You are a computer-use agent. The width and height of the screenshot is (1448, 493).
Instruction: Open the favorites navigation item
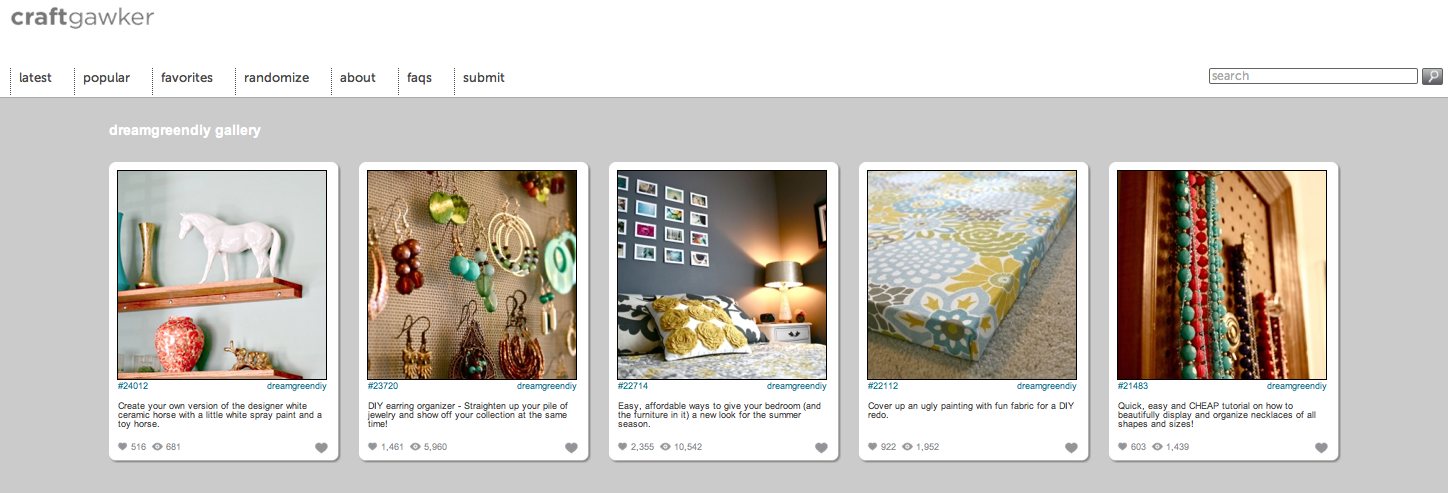[187, 77]
